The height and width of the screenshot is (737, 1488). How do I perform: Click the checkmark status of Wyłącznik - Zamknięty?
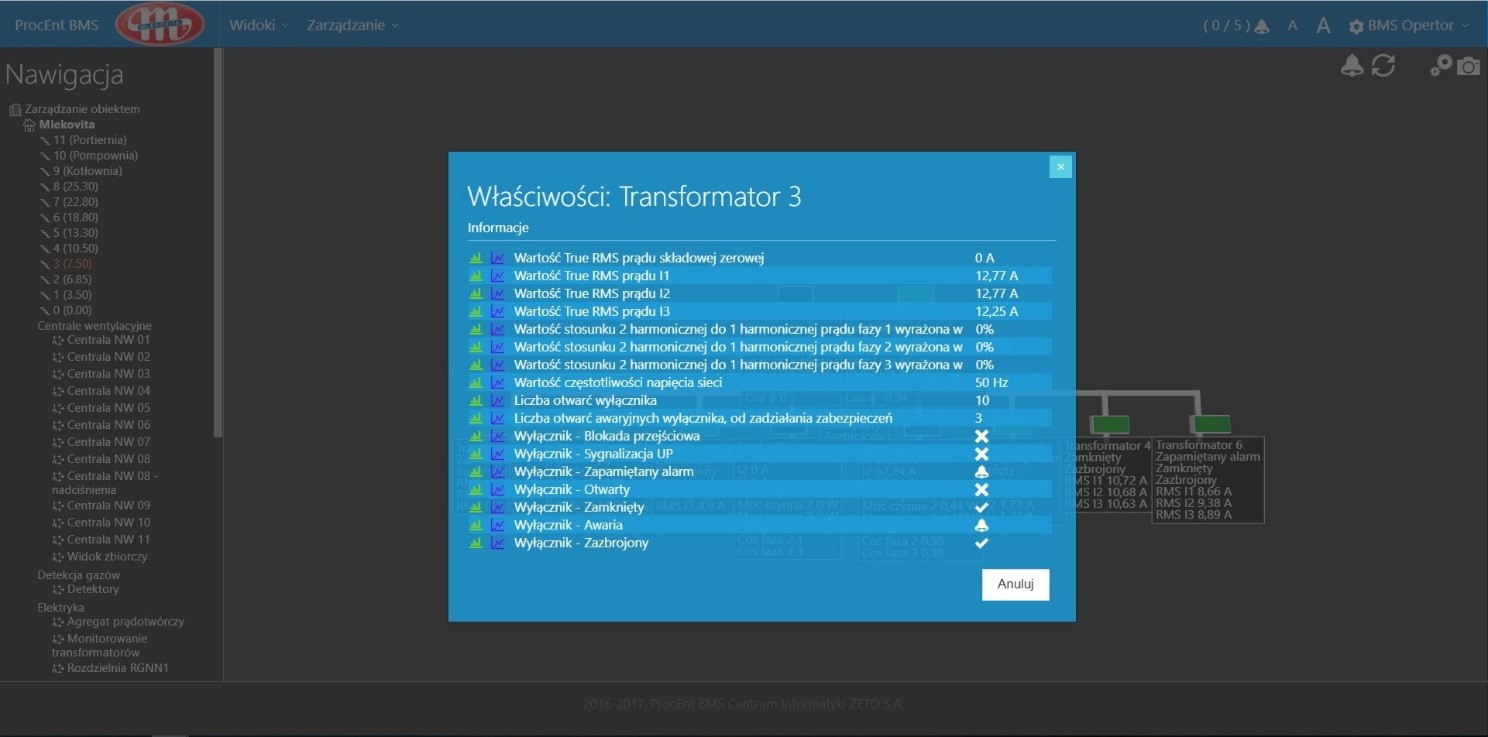point(982,508)
